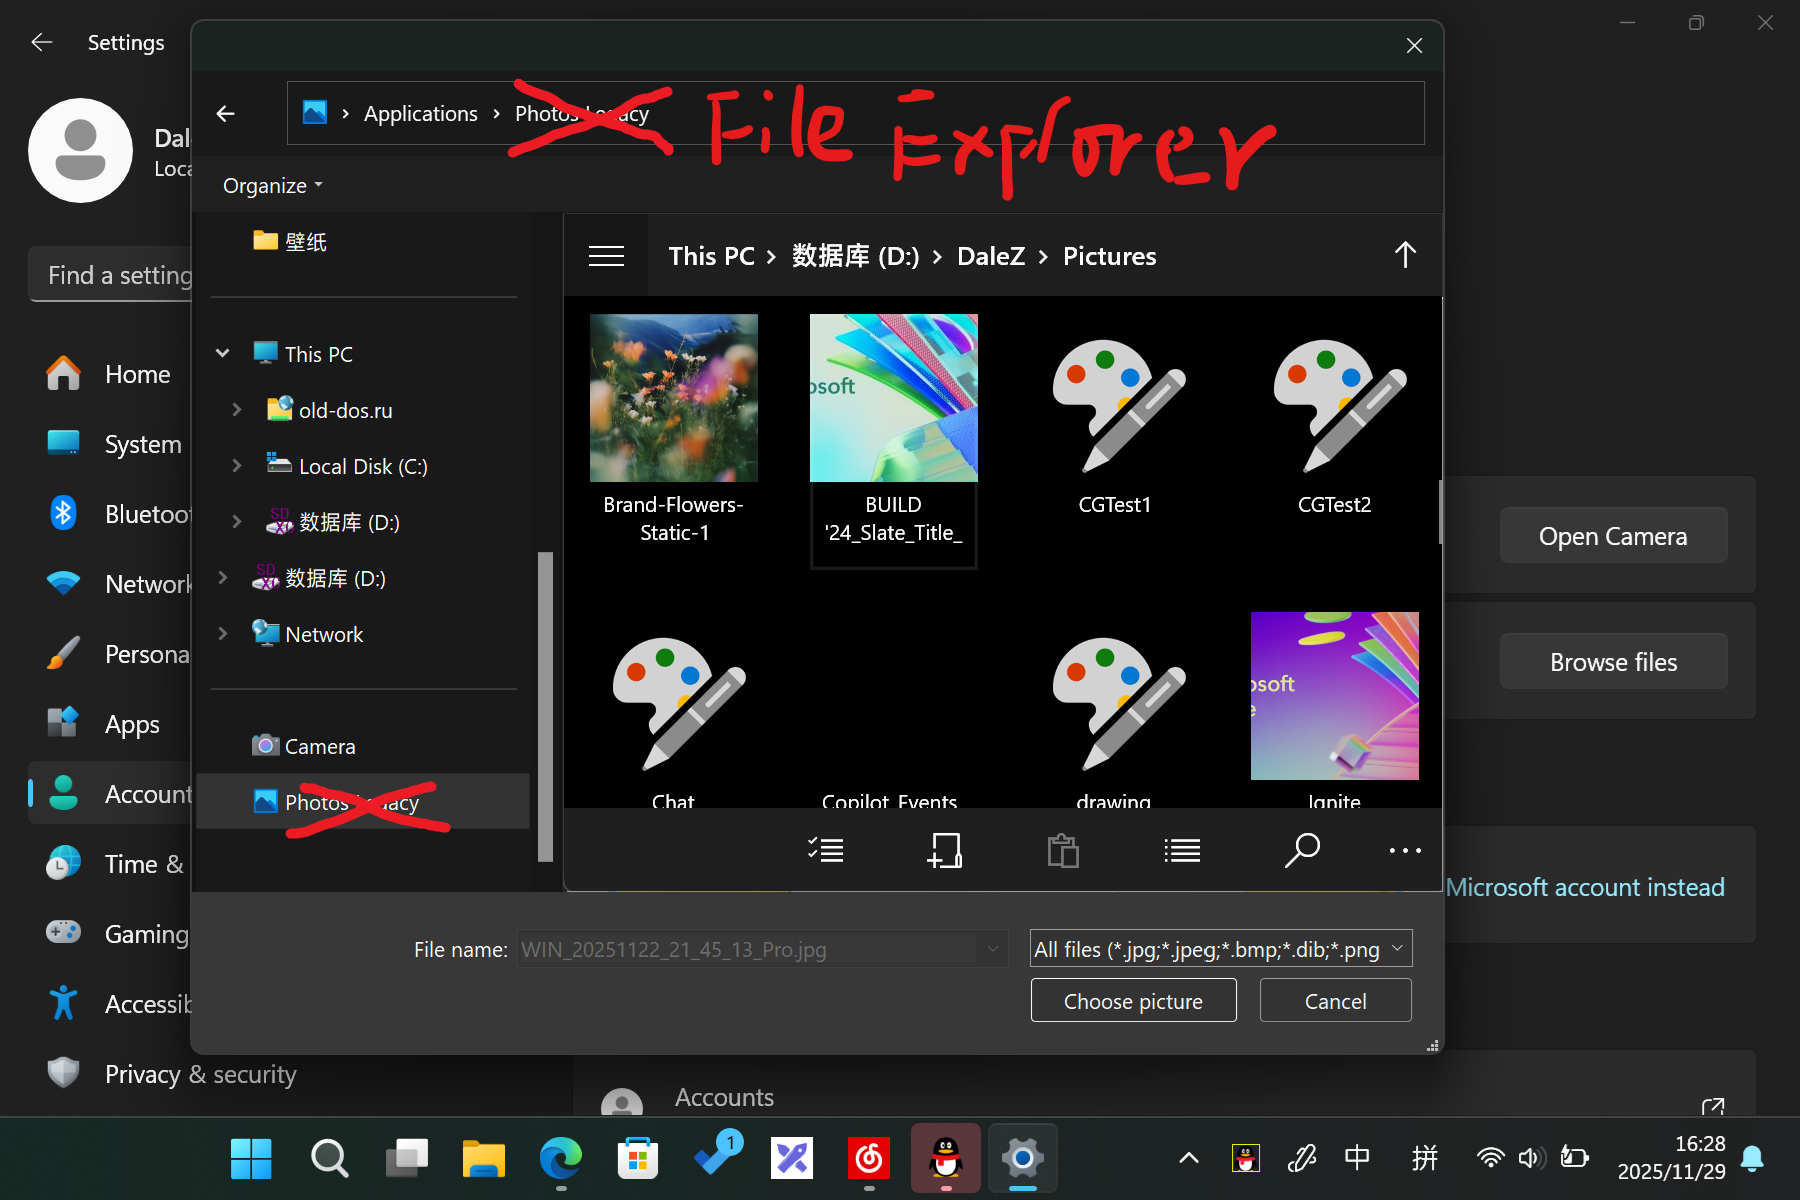Select the Brand-Flowers-Static-1 thumbnail

[673, 398]
